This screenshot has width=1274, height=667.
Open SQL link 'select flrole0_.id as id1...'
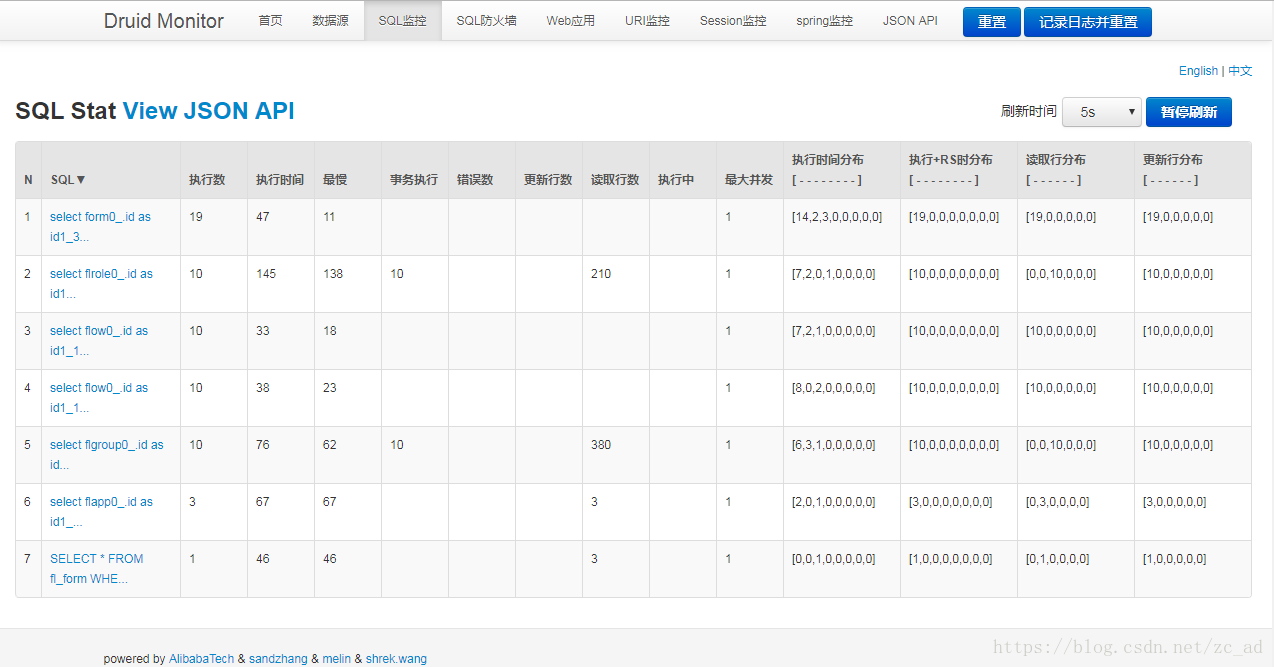pos(101,284)
